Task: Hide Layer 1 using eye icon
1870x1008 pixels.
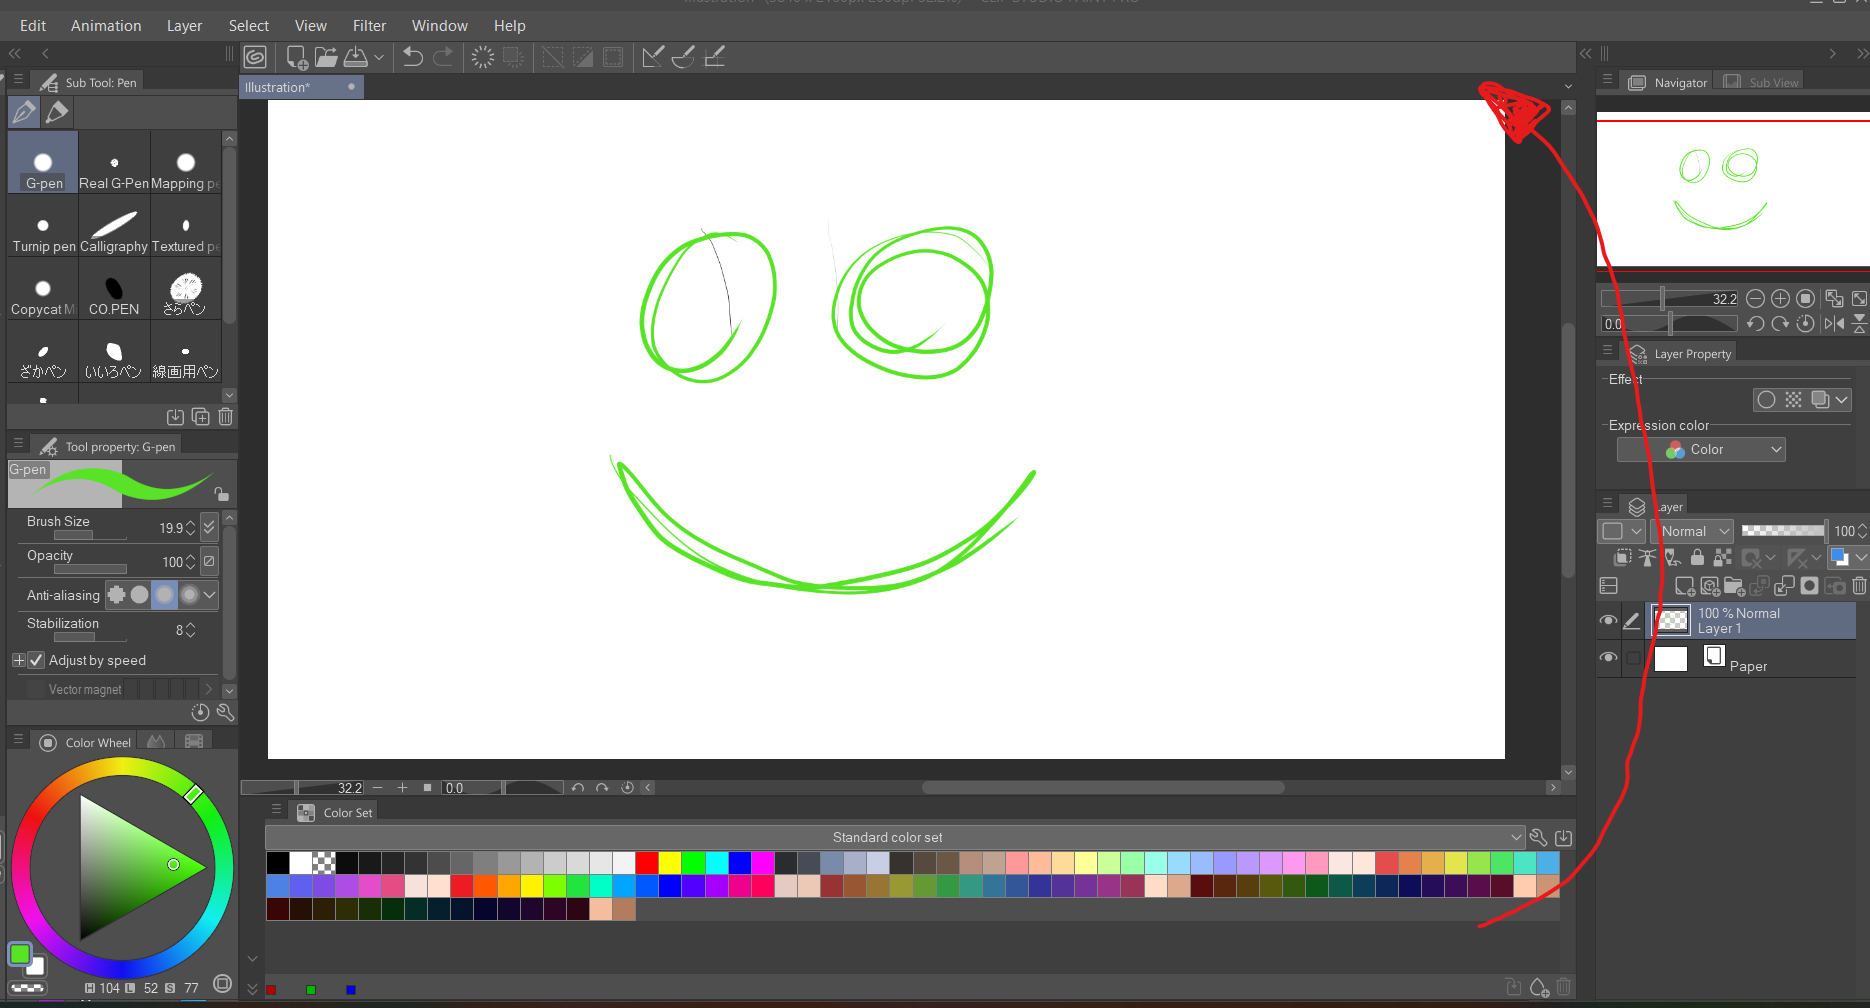Action: (x=1608, y=621)
